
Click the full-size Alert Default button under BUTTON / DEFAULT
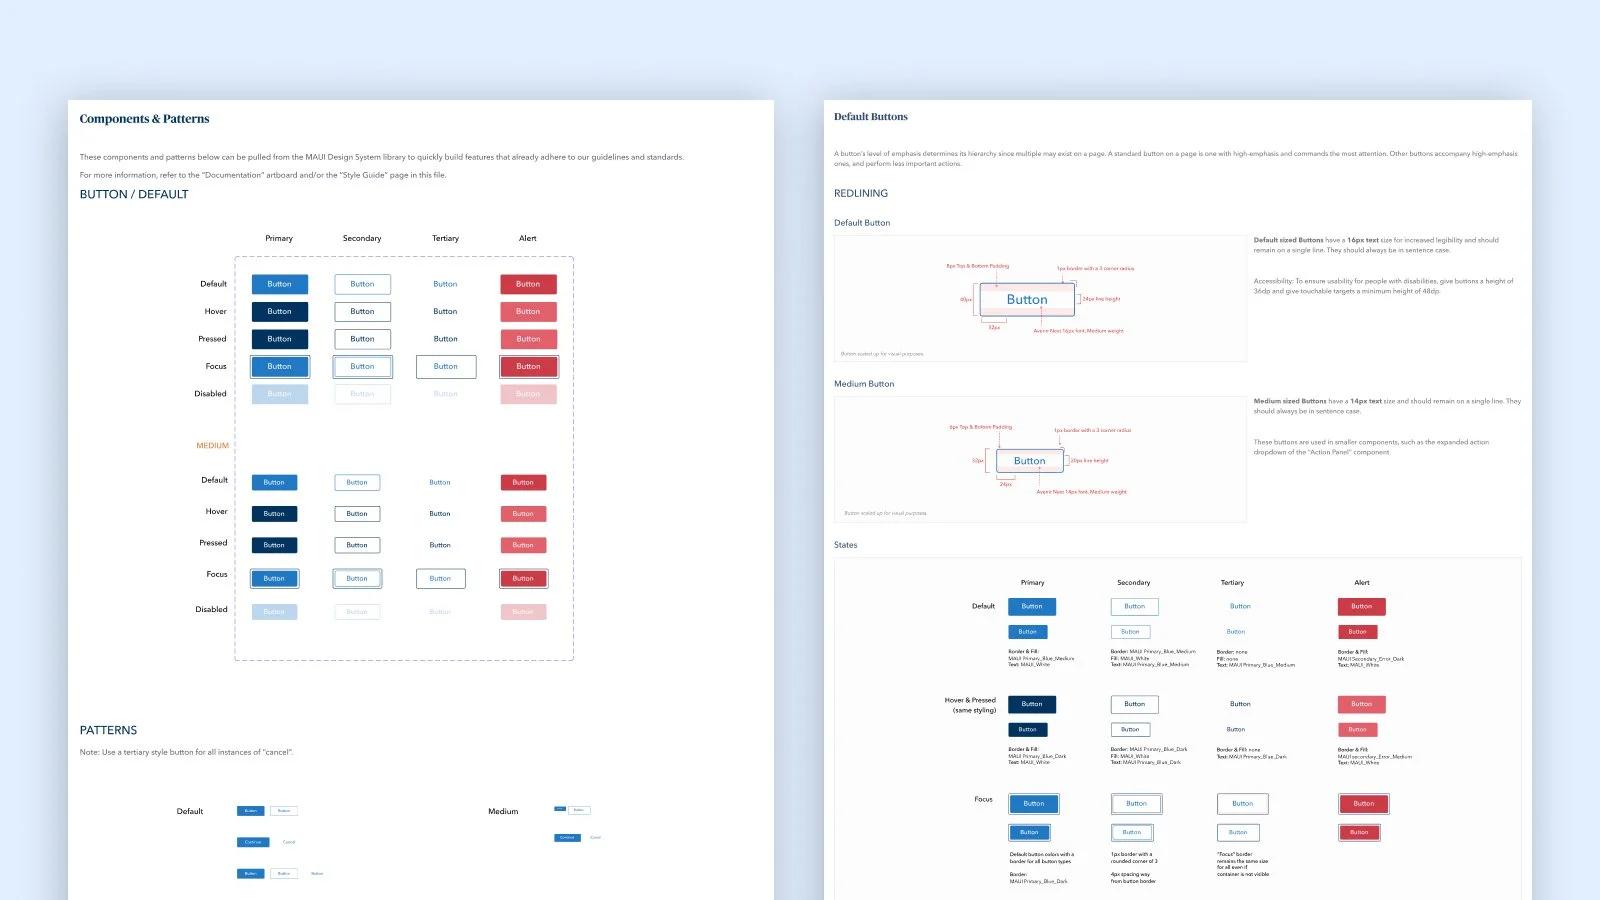point(529,284)
